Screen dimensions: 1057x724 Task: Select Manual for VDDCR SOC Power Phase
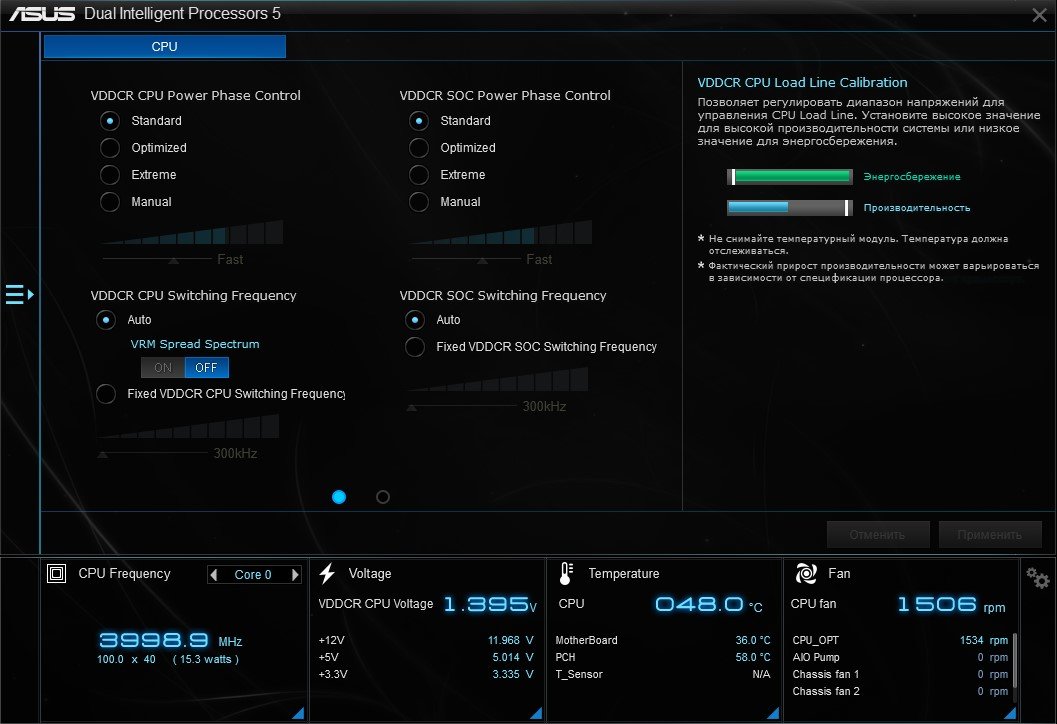(419, 202)
